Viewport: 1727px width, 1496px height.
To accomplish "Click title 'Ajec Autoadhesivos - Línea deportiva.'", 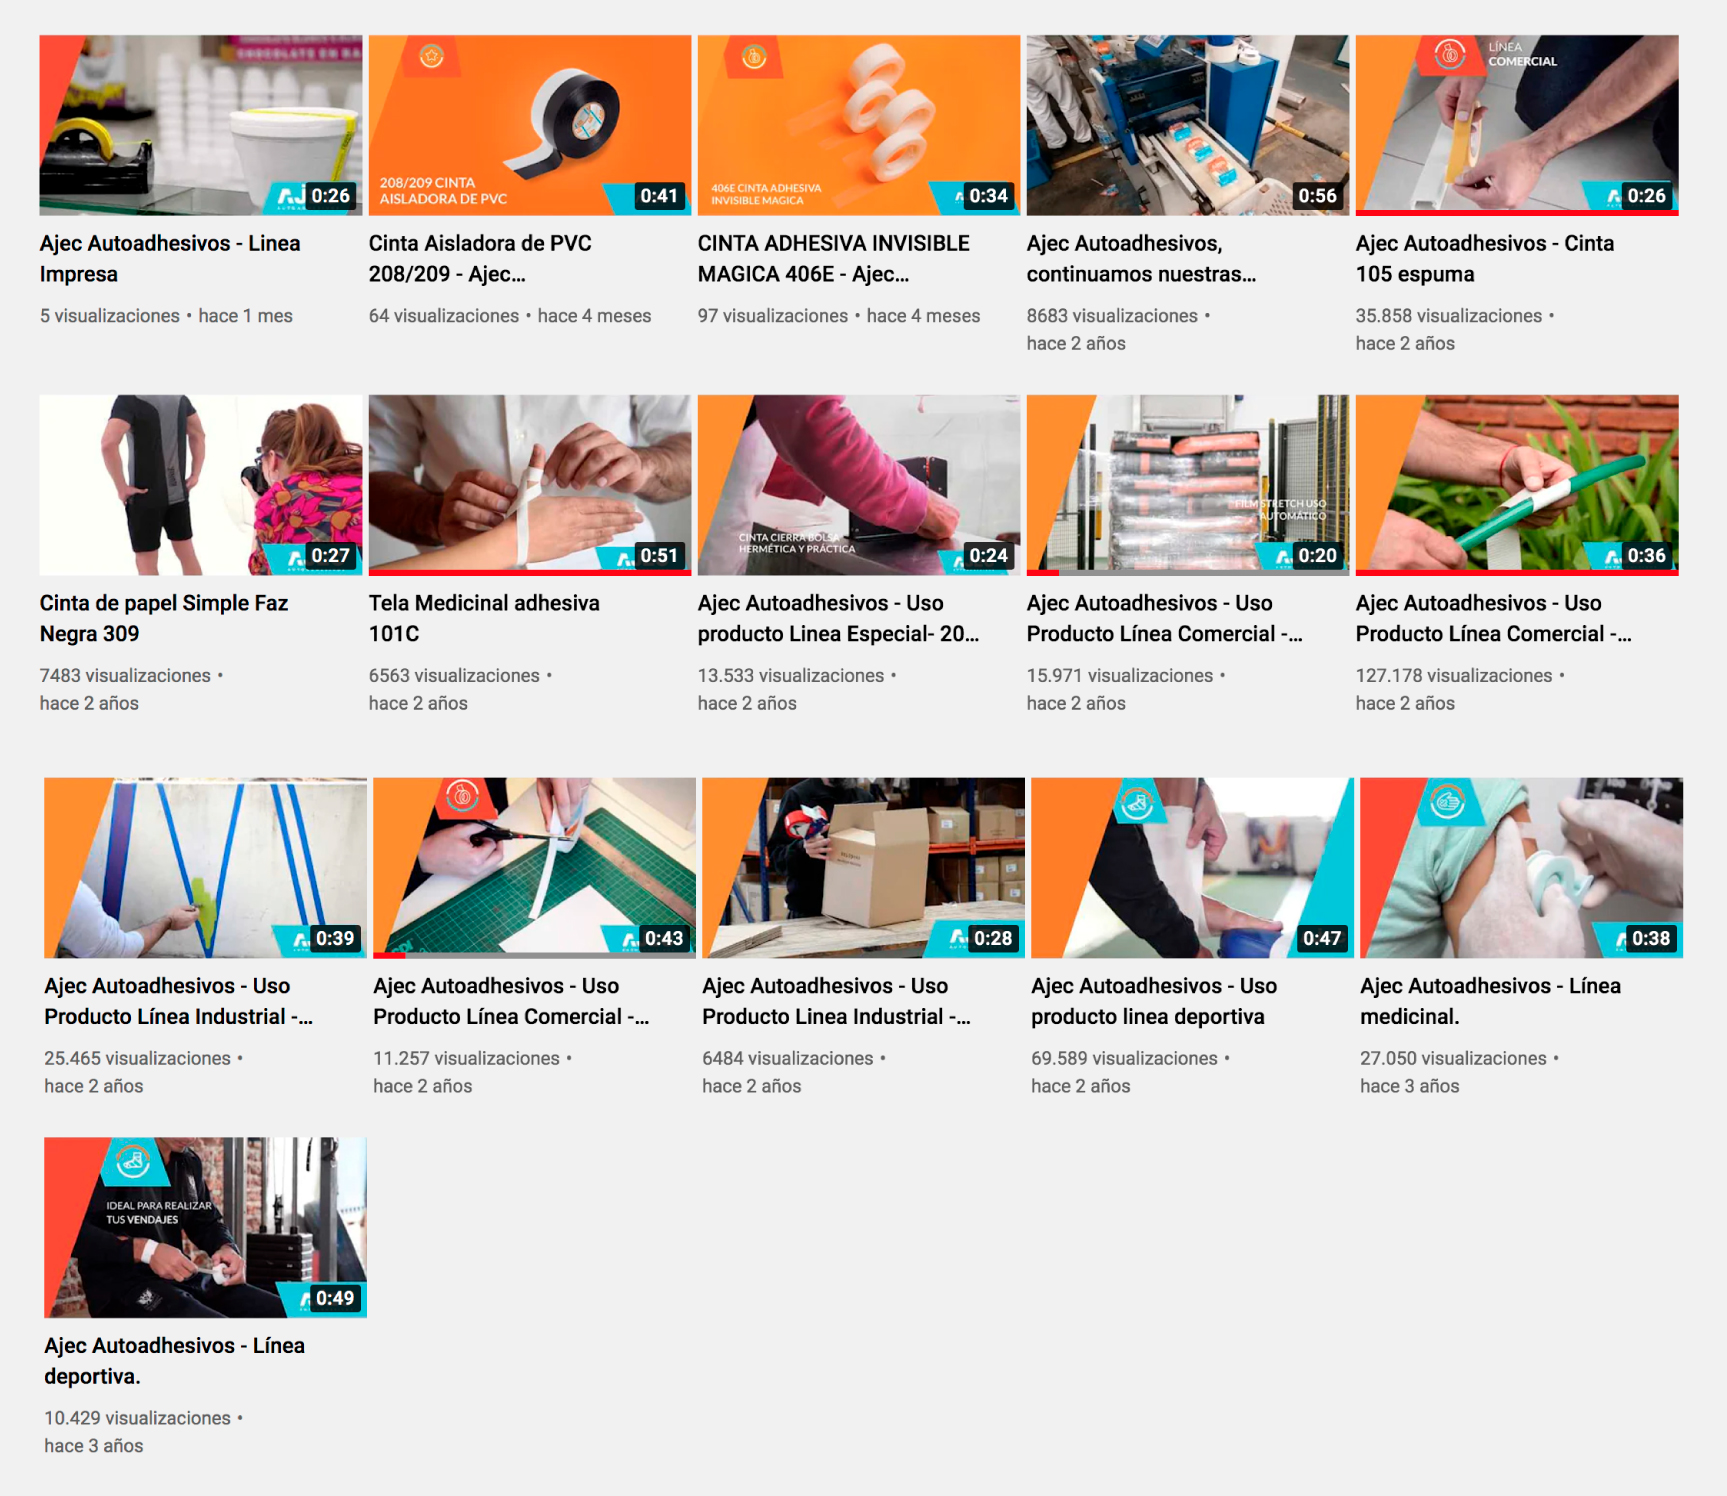I will (174, 1362).
